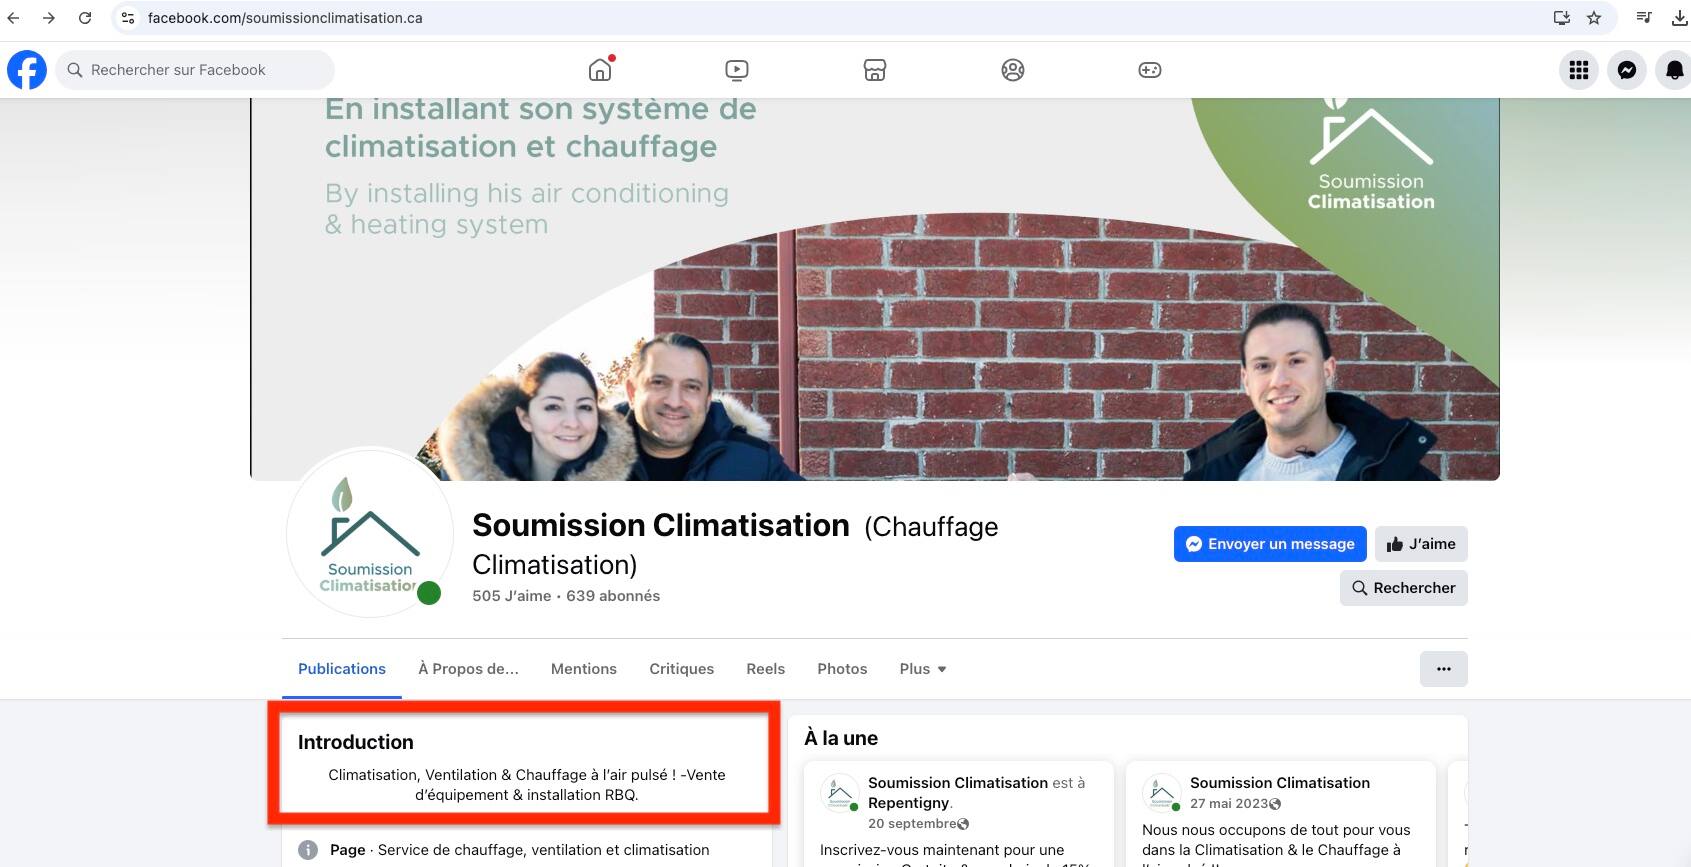Open the Mentions tab
The width and height of the screenshot is (1691, 867).
pos(583,669)
